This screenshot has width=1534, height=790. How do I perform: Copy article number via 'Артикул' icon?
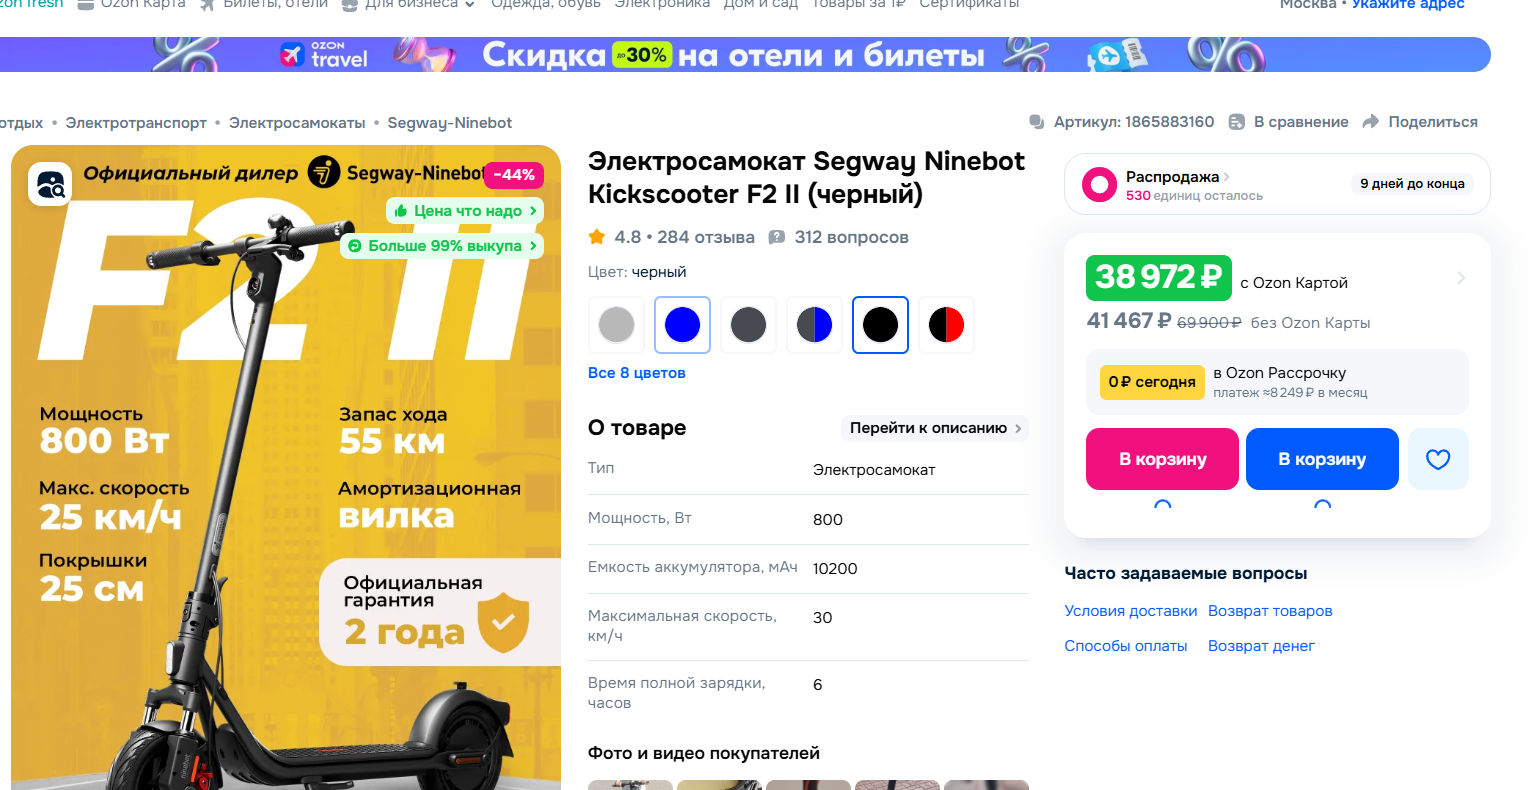click(1037, 122)
